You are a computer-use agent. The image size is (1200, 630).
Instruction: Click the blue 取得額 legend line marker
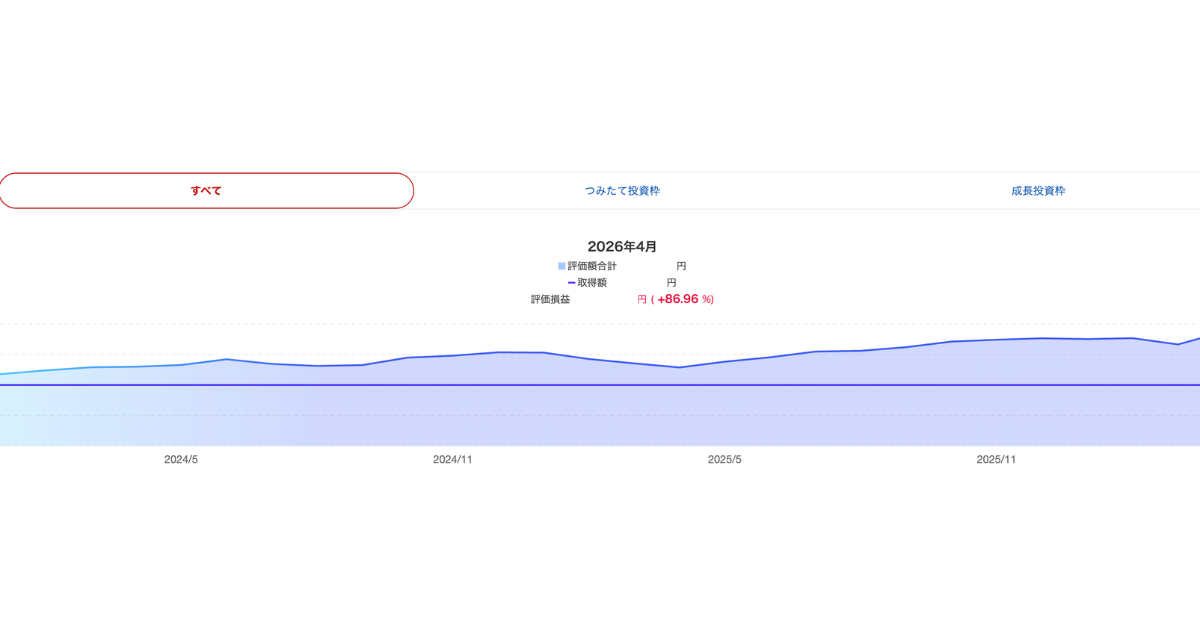pyautogui.click(x=572, y=283)
